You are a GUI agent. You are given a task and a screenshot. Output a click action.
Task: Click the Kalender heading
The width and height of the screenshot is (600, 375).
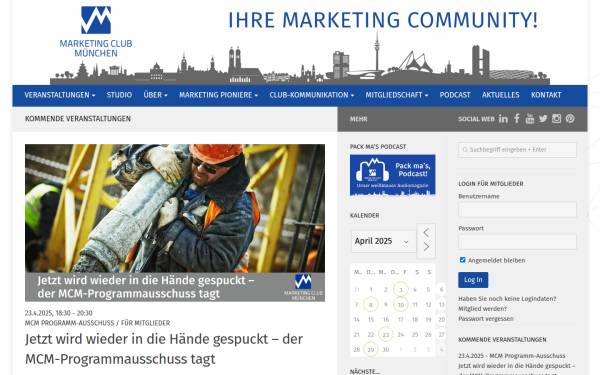(x=364, y=215)
